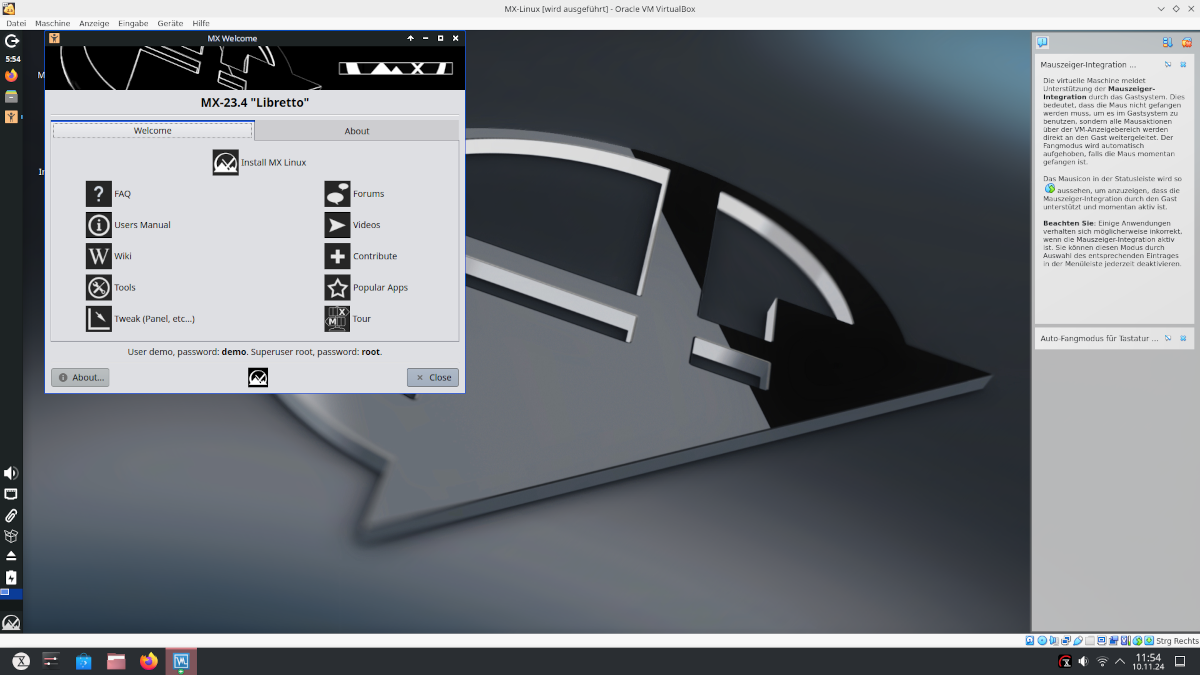Click the eject icon on side panel
1200x675 pixels.
(x=11, y=556)
